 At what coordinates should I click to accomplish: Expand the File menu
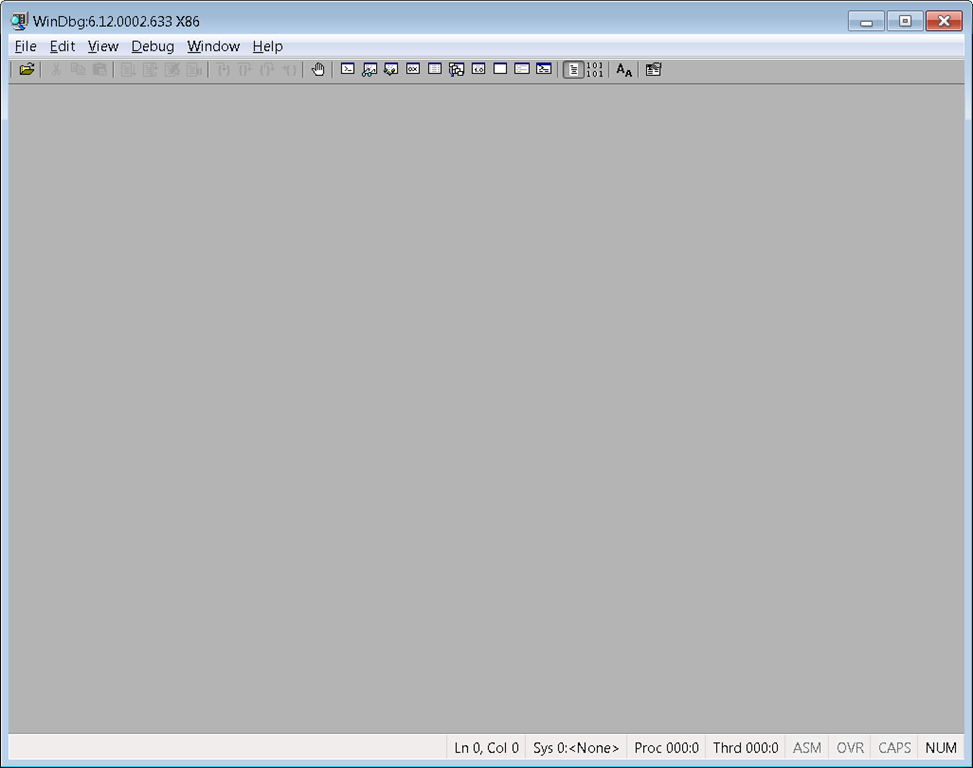click(25, 46)
